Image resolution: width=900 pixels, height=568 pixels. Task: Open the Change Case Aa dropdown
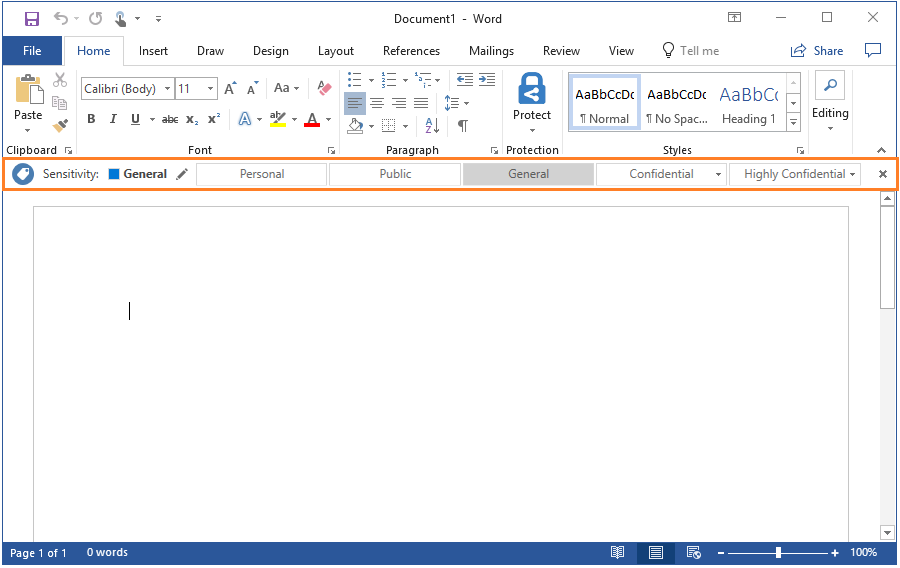pyautogui.click(x=286, y=88)
